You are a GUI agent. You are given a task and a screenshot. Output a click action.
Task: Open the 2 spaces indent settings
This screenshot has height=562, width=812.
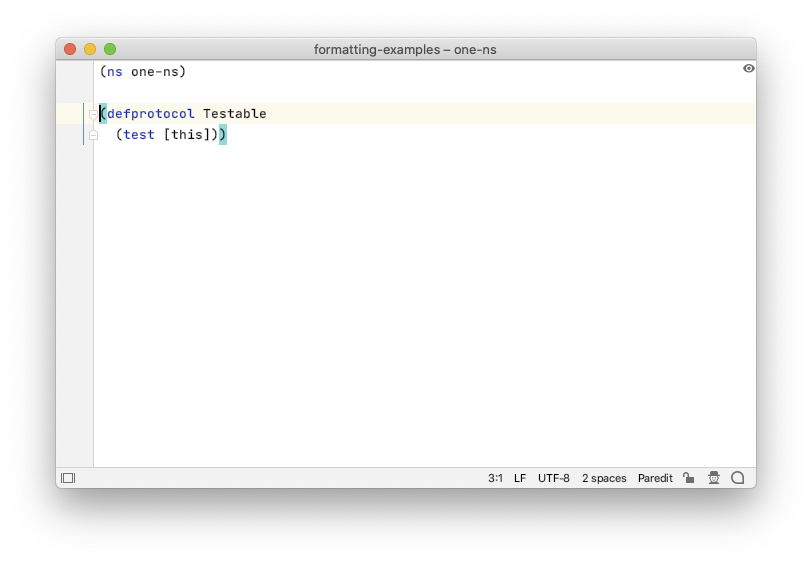point(604,478)
